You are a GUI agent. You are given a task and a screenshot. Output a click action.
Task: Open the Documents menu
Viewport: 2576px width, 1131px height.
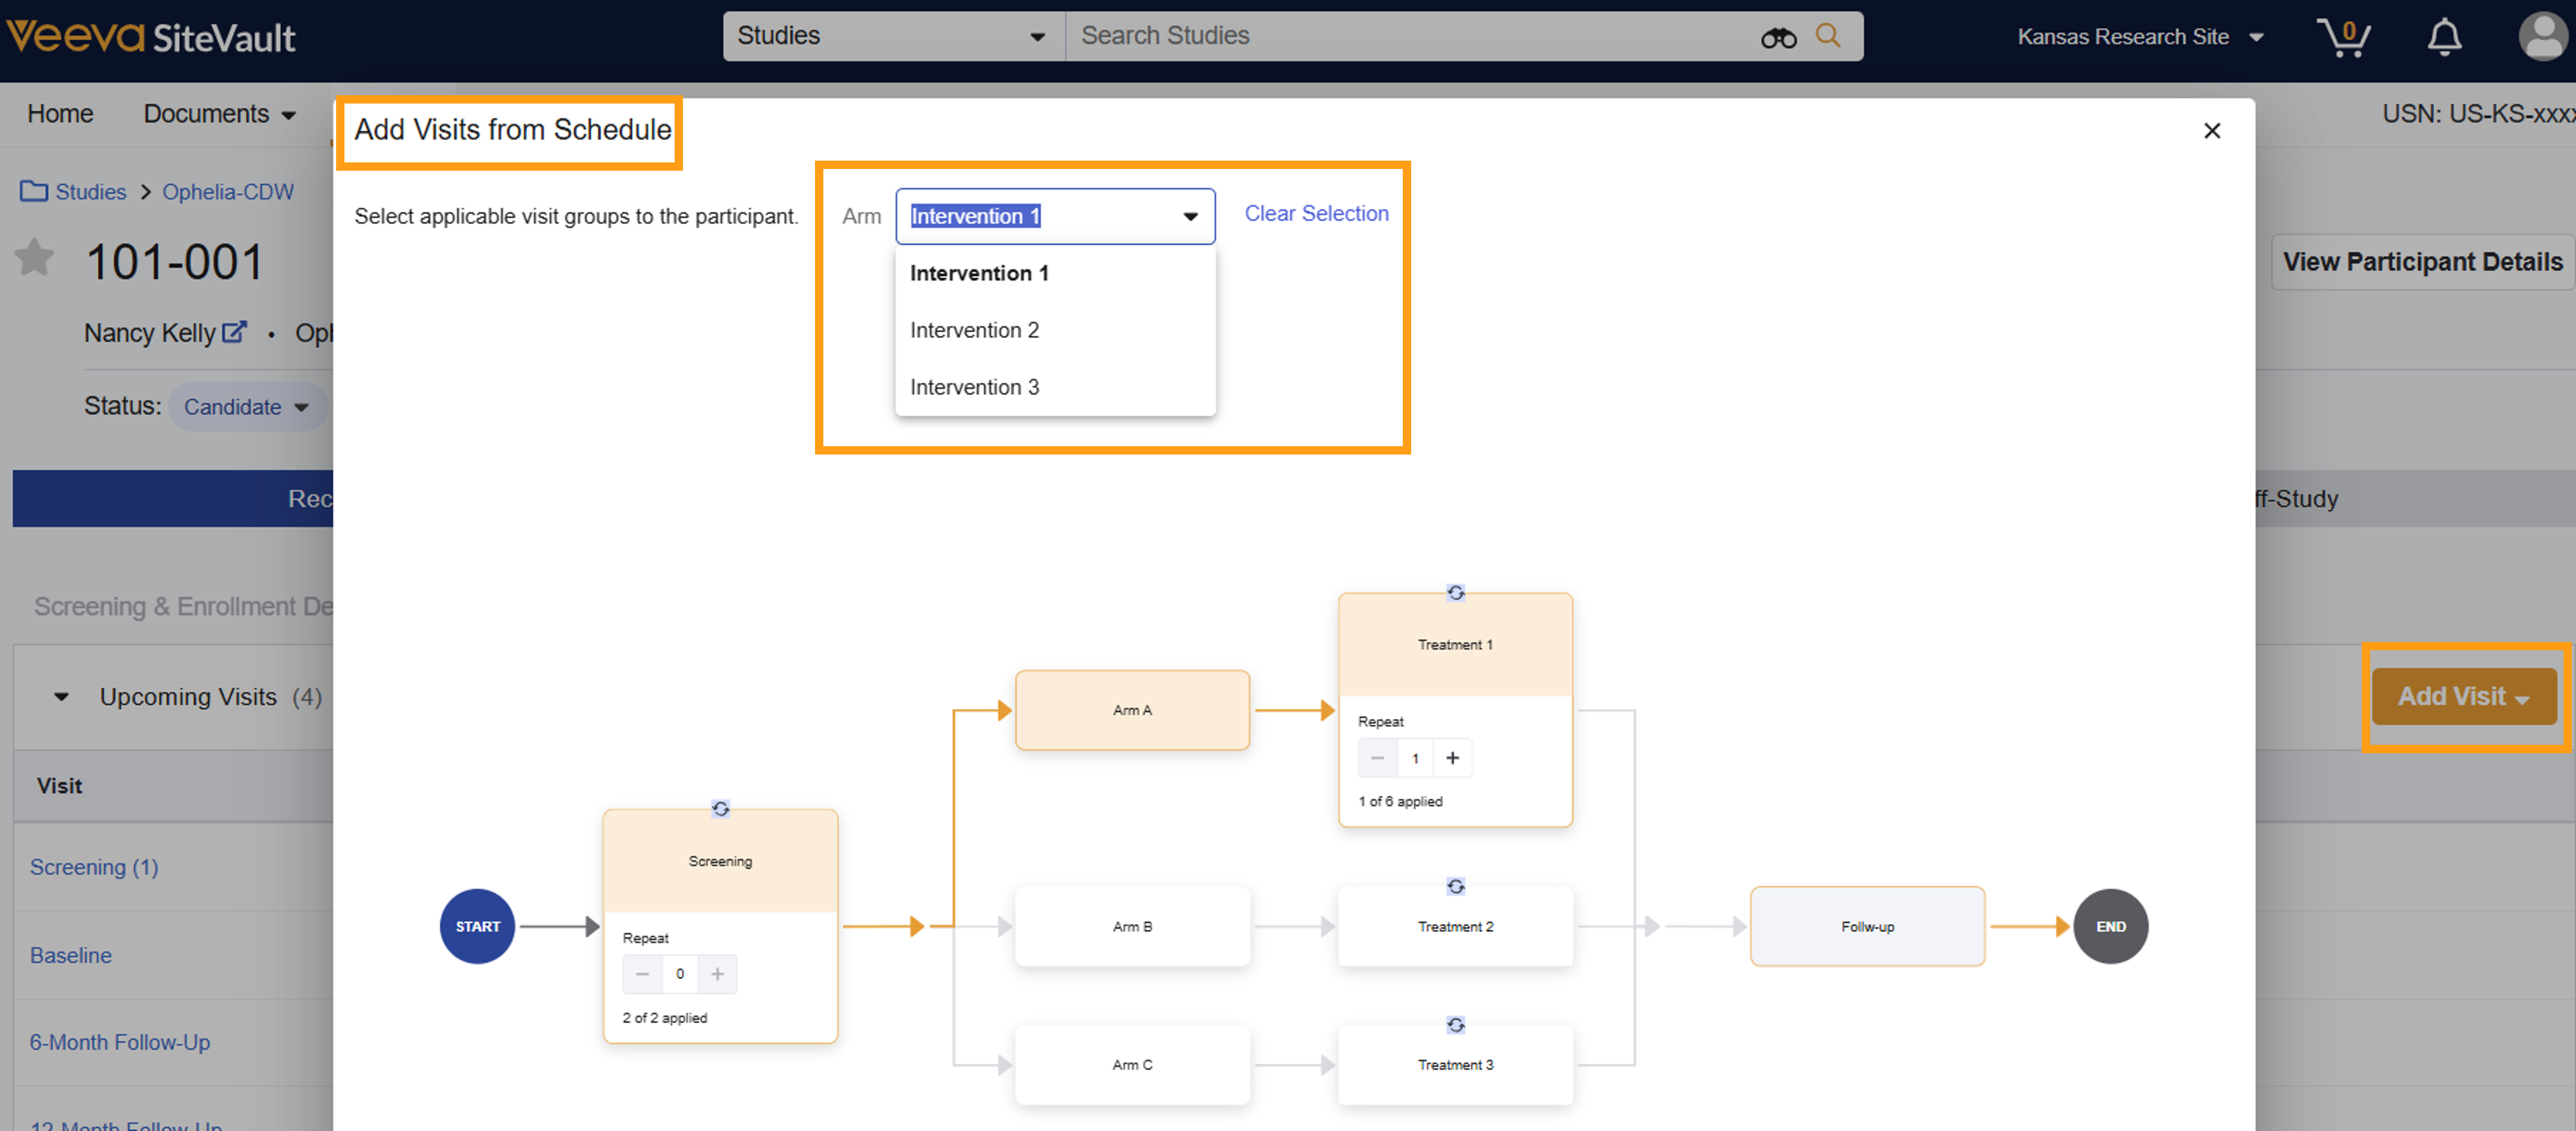coord(219,114)
